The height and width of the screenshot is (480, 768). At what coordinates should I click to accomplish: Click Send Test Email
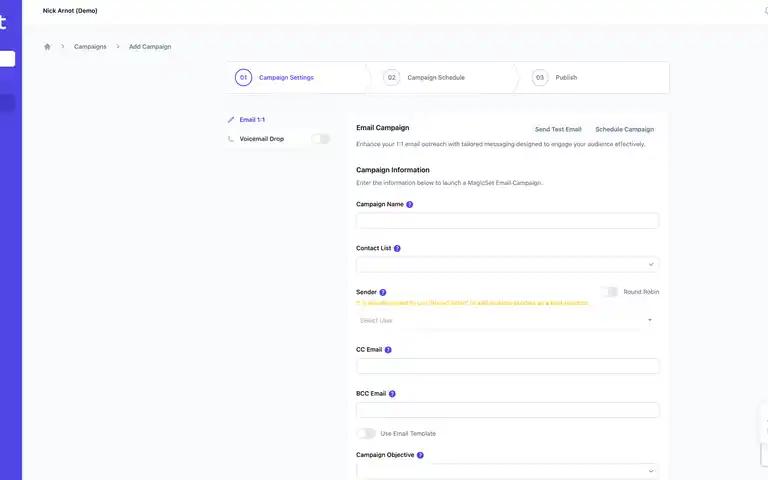558,129
